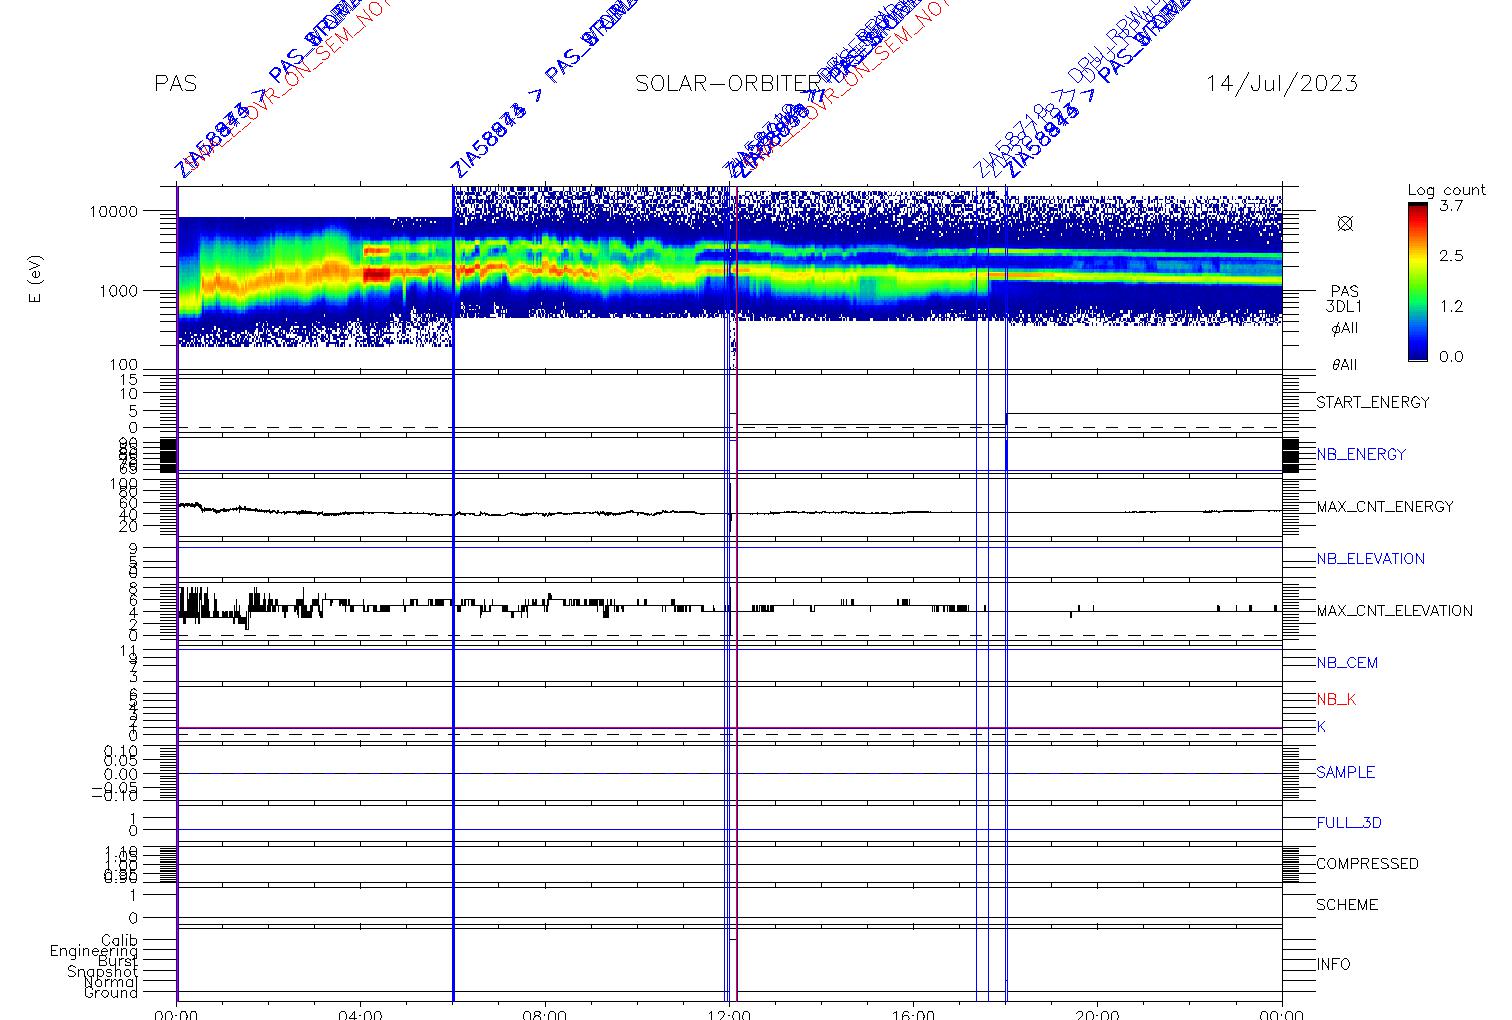Click the 1000 energy tick label
The height and width of the screenshot is (1020, 1512).
tap(117, 291)
